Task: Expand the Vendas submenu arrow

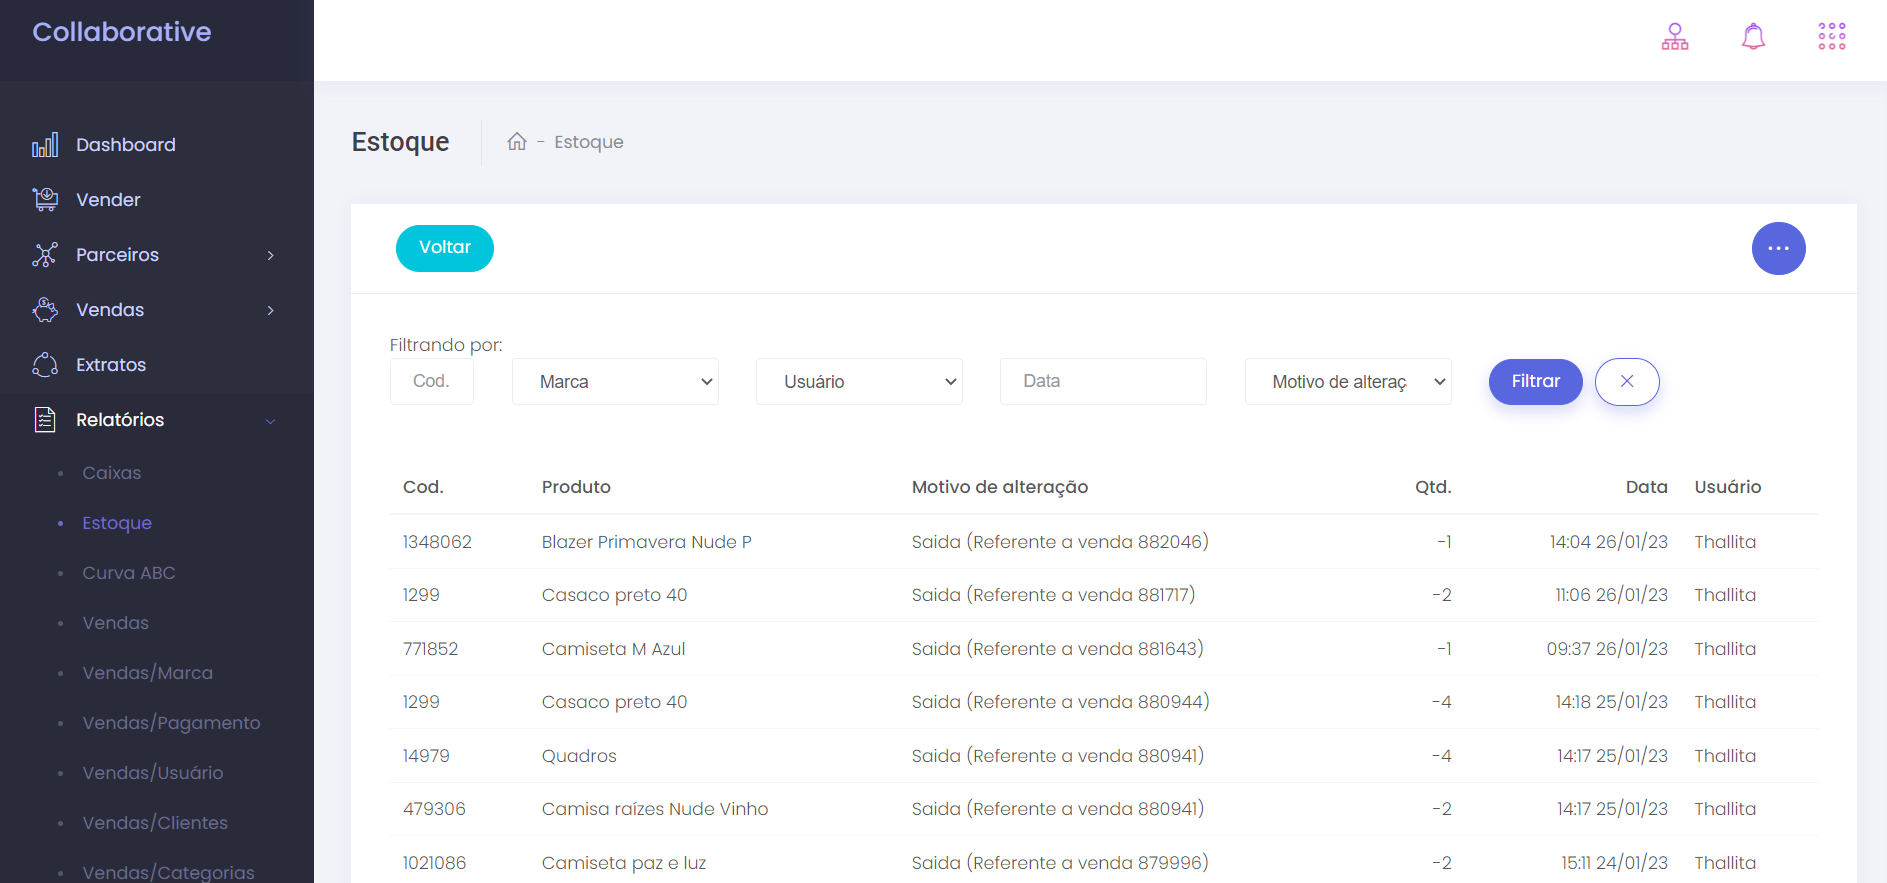Action: [x=270, y=310]
